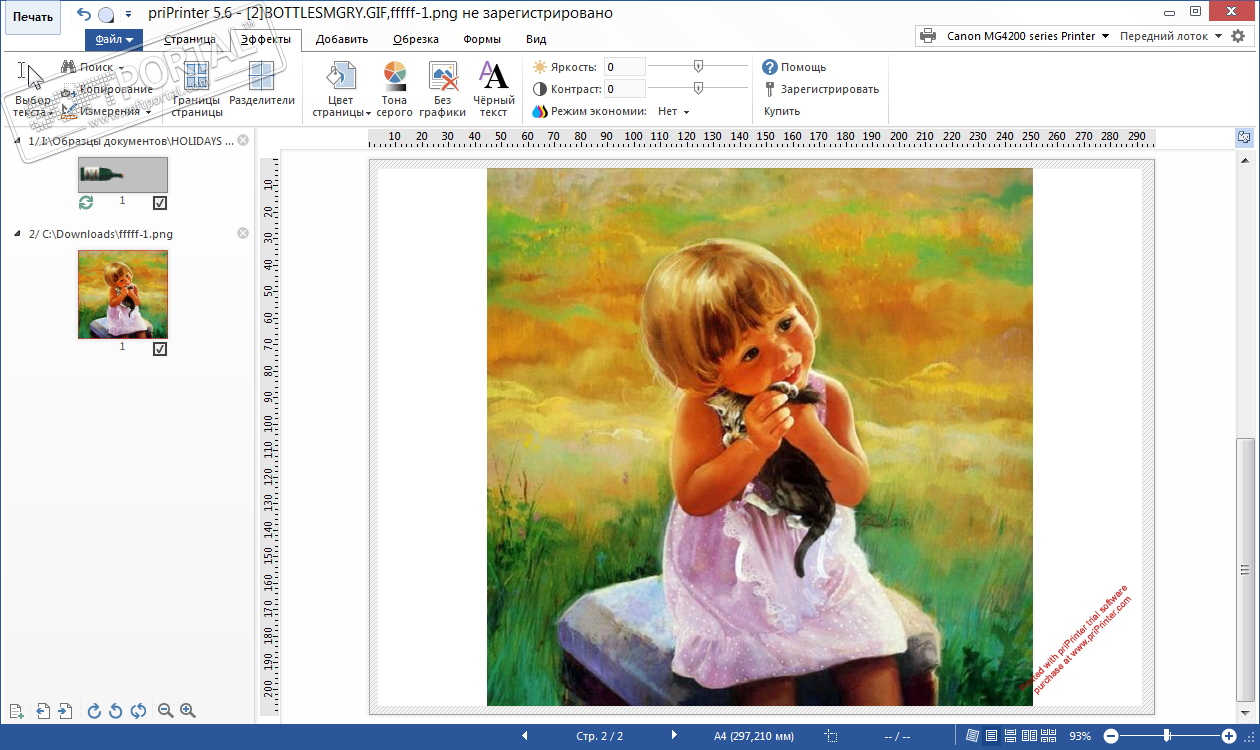Click the round redo button in title bar
Image resolution: width=1260 pixels, height=750 pixels.
(106, 15)
